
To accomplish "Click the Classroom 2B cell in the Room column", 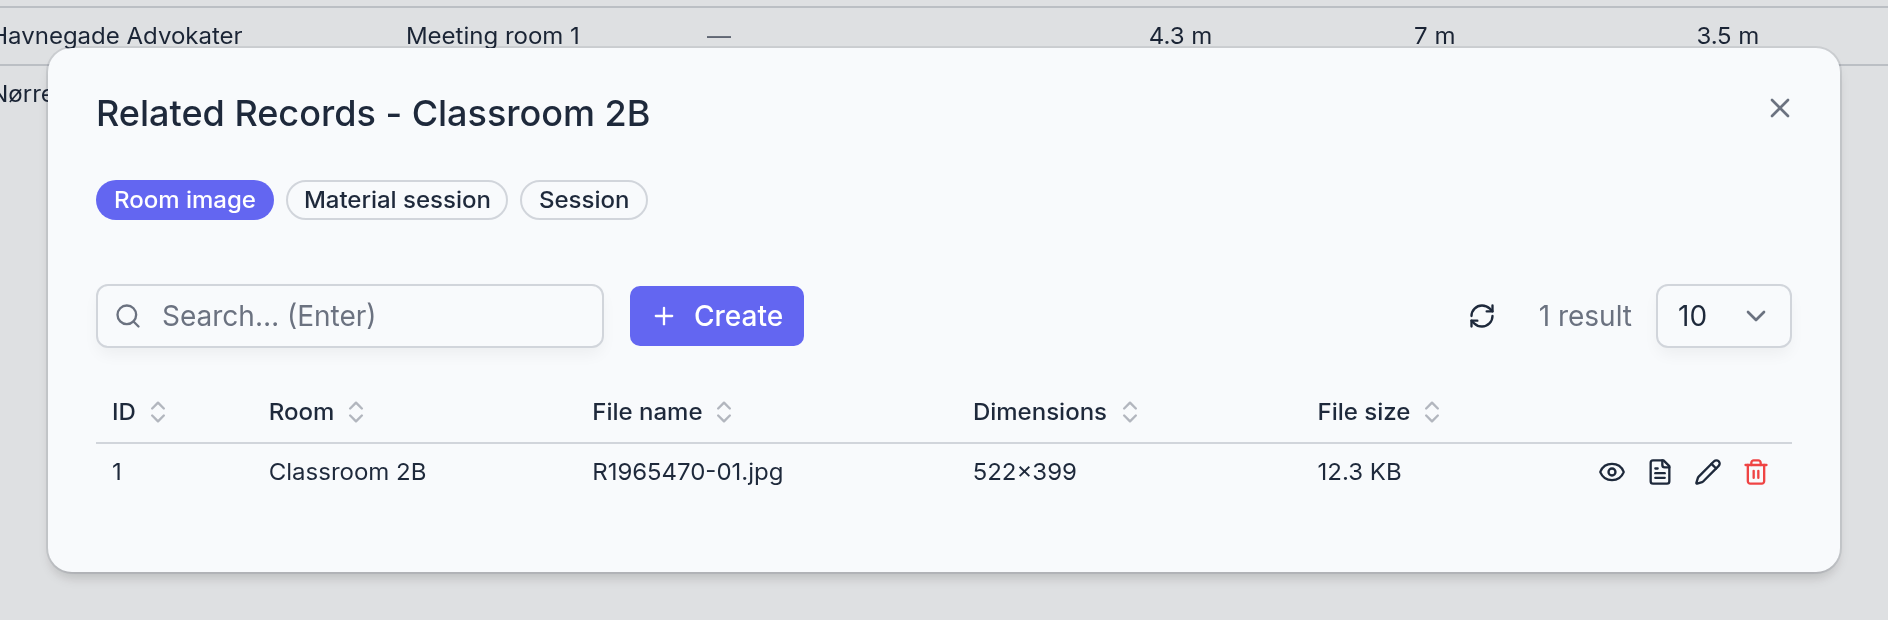I will point(347,472).
